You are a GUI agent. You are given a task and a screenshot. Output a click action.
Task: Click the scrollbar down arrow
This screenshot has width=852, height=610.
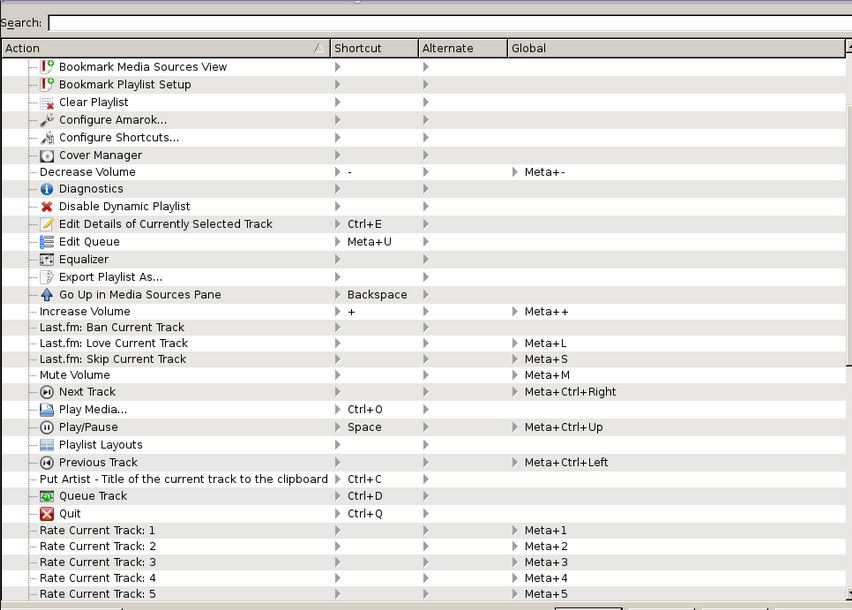[x=849, y=593]
